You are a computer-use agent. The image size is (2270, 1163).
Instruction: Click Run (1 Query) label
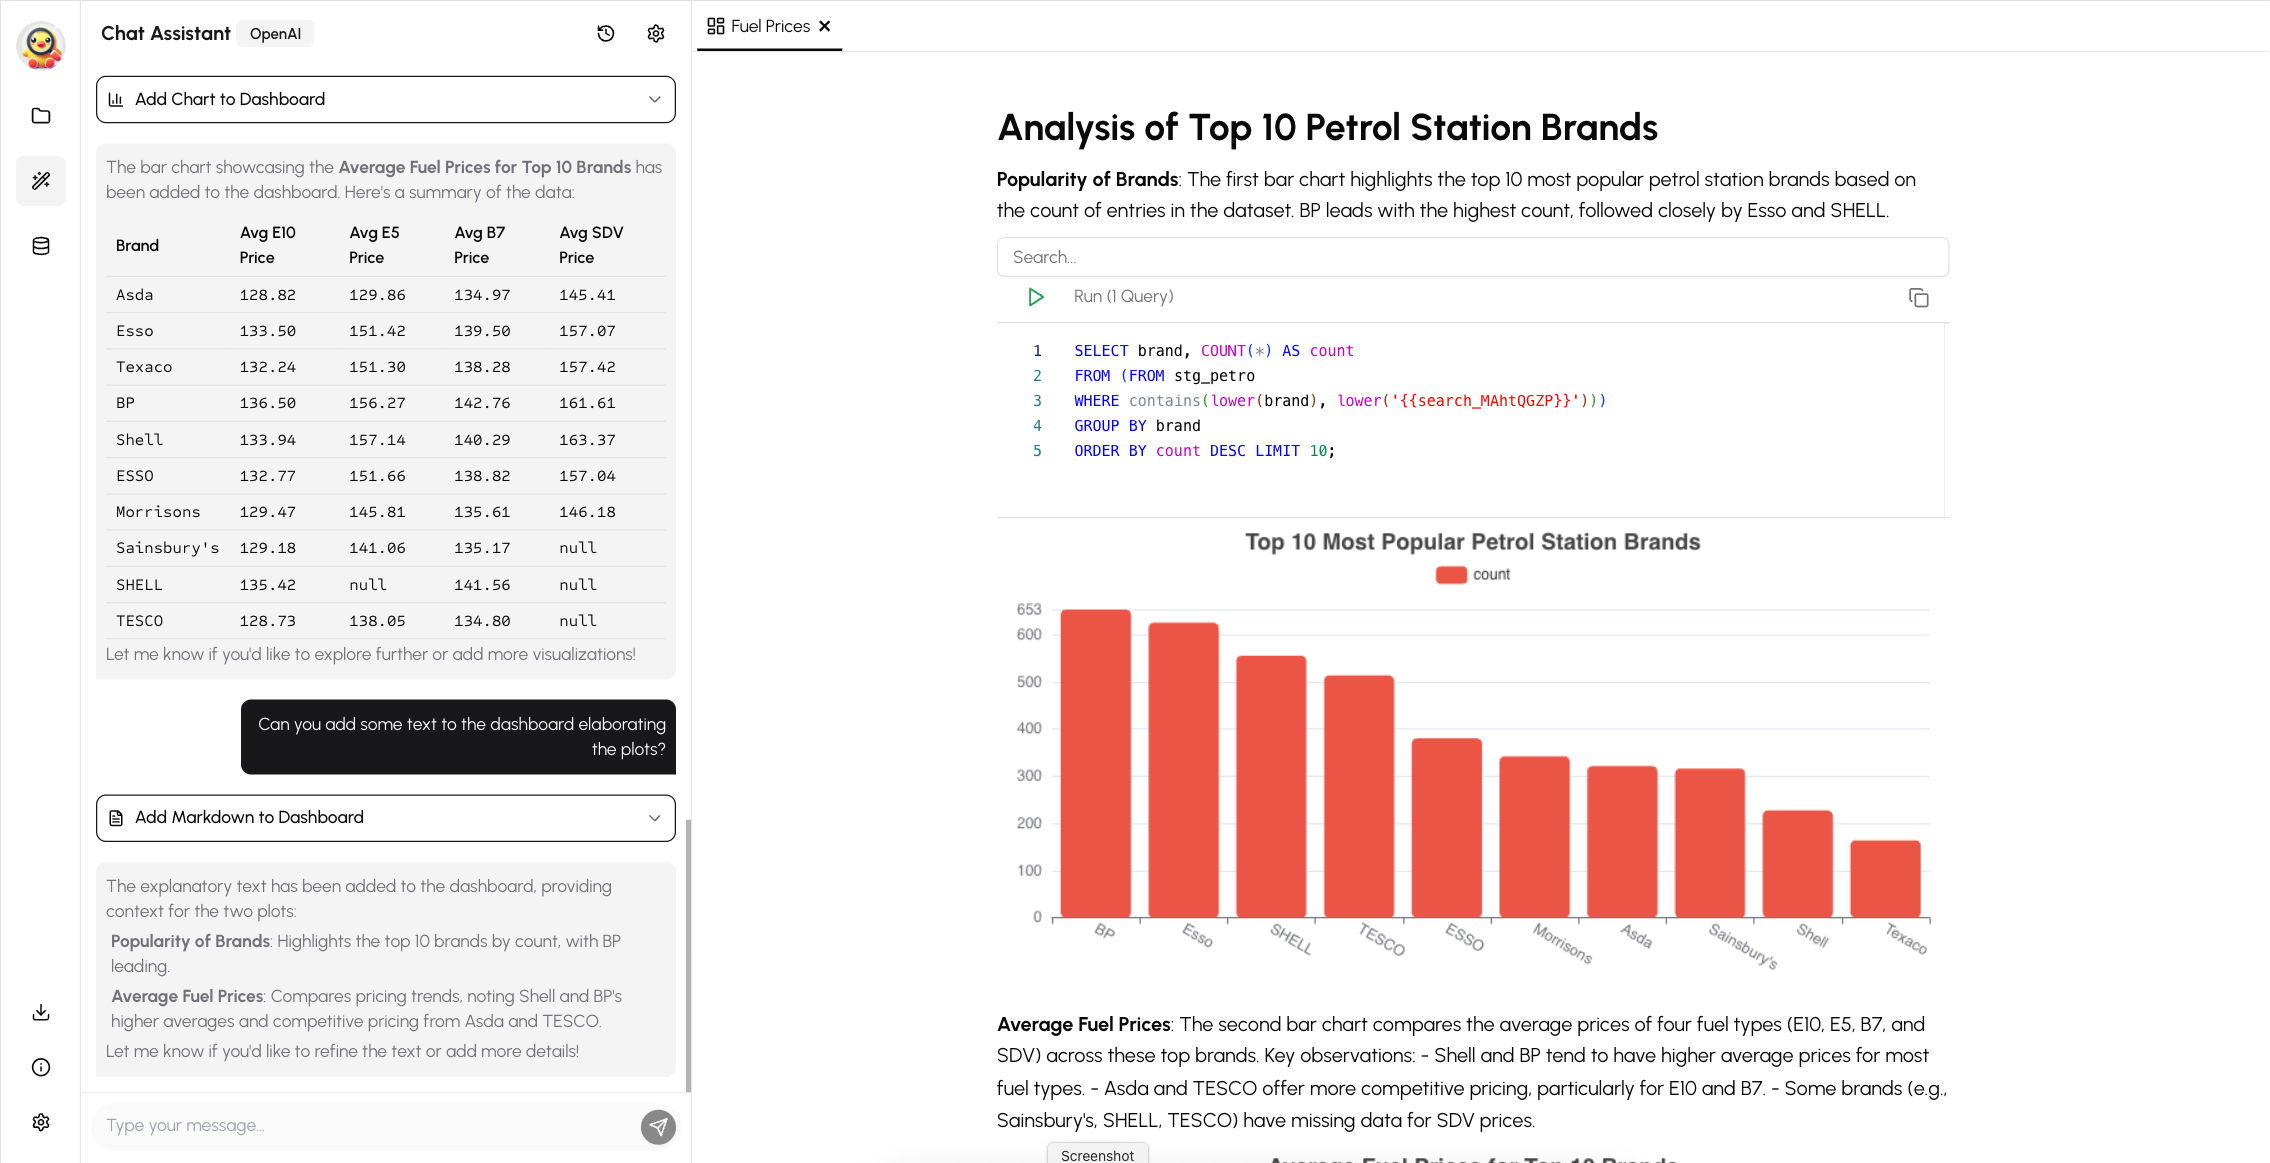[1123, 297]
